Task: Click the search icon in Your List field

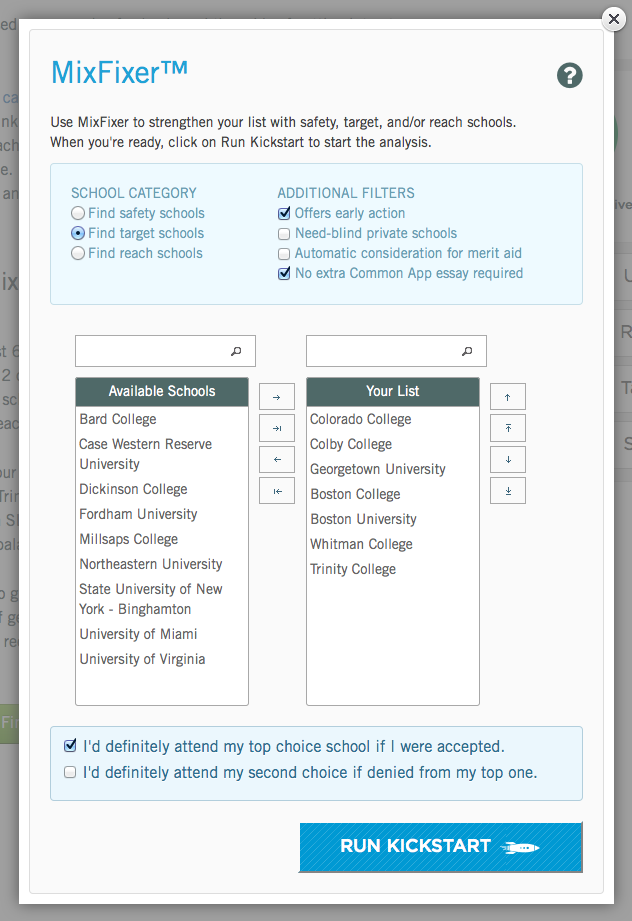Action: (x=467, y=351)
